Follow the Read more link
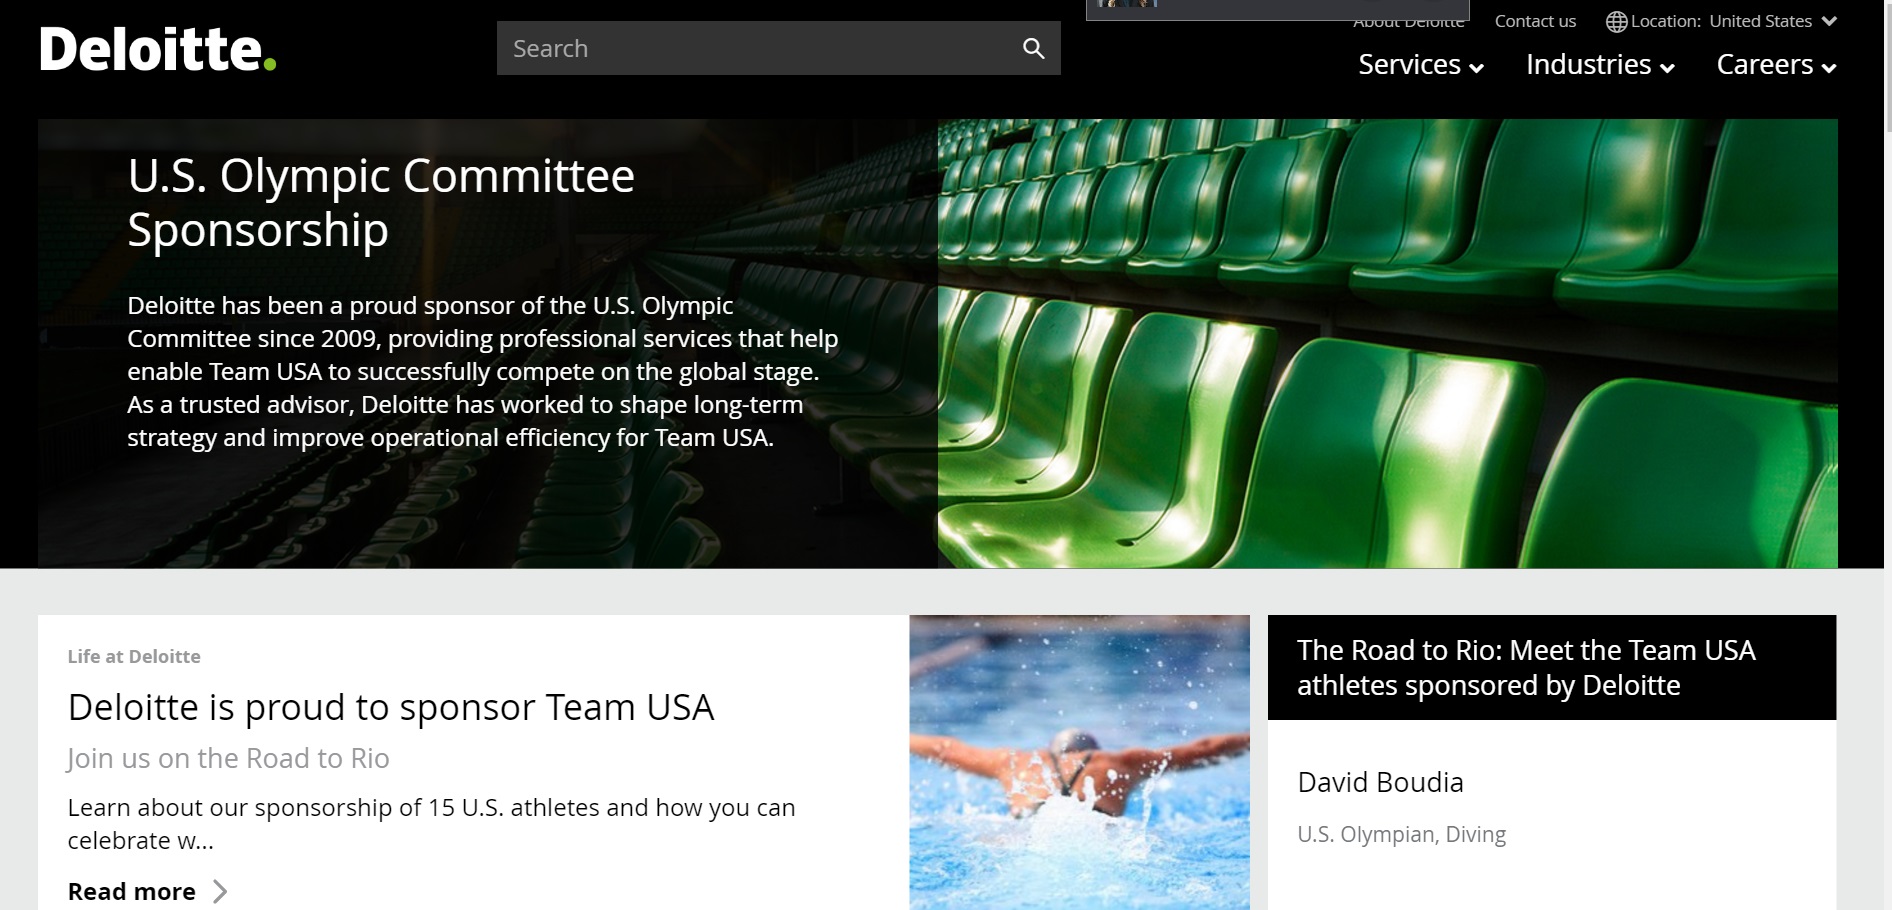This screenshot has width=1892, height=910. [131, 891]
